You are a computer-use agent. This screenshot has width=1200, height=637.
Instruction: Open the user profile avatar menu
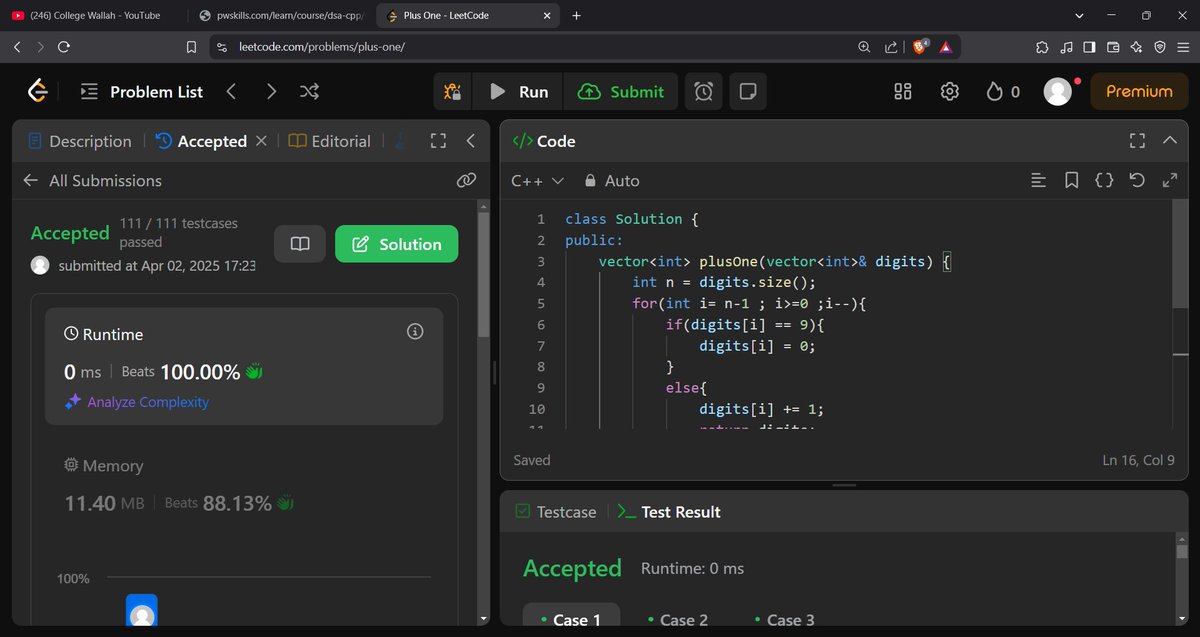[x=1058, y=92]
